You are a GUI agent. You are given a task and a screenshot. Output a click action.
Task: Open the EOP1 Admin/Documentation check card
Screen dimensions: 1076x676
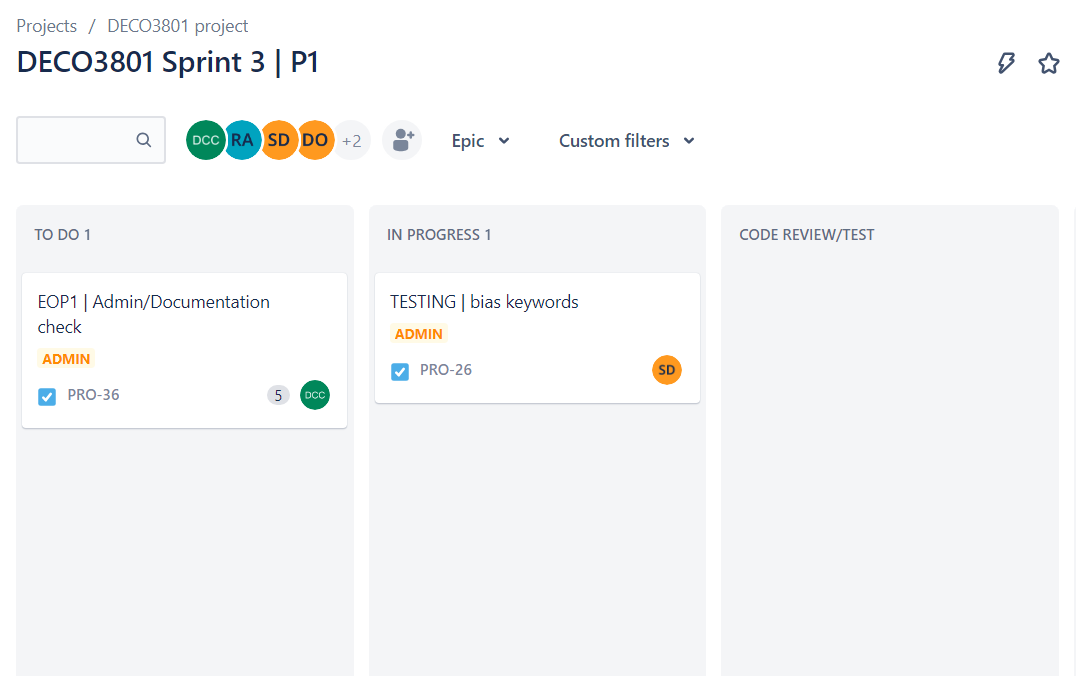click(154, 314)
